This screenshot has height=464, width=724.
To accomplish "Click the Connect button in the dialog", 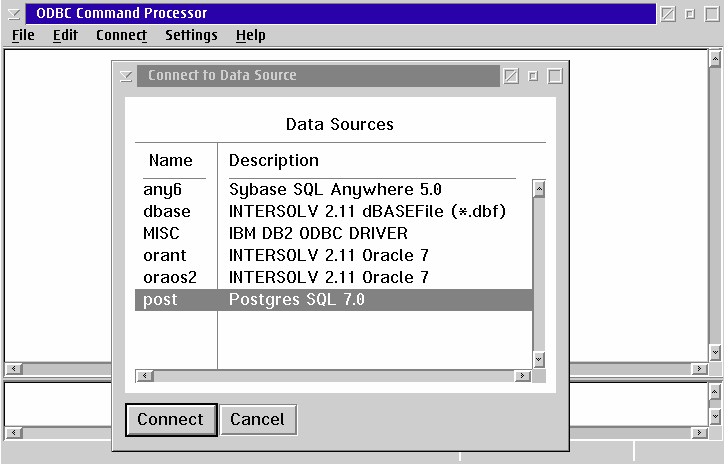I will pyautogui.click(x=171, y=420).
